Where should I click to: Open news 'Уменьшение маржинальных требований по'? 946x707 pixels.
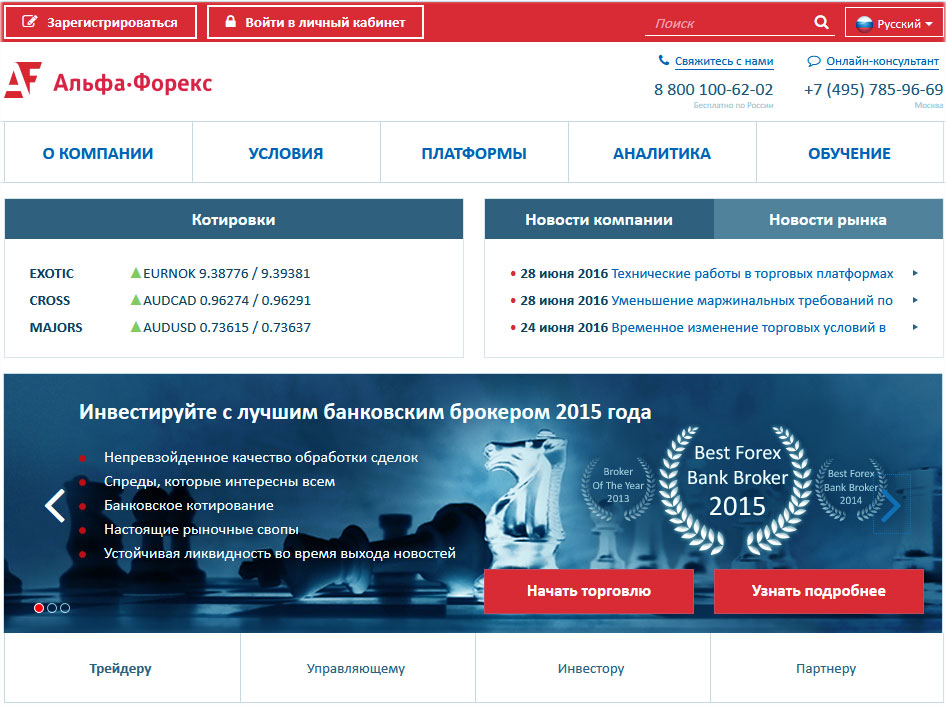click(752, 300)
